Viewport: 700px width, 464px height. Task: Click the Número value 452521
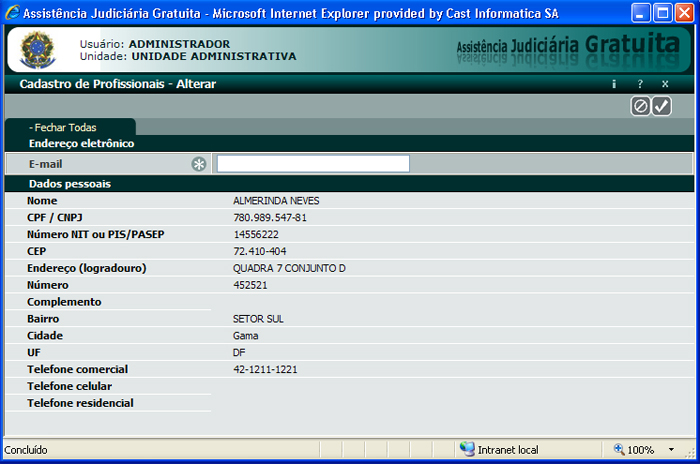coord(250,285)
